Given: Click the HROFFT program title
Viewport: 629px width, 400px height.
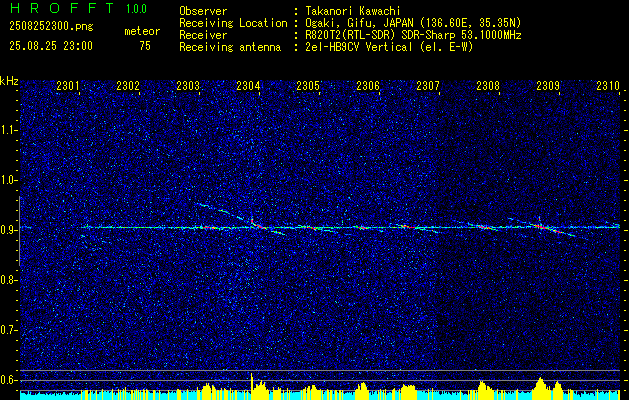Looking at the screenshot, I should pyautogui.click(x=62, y=8).
